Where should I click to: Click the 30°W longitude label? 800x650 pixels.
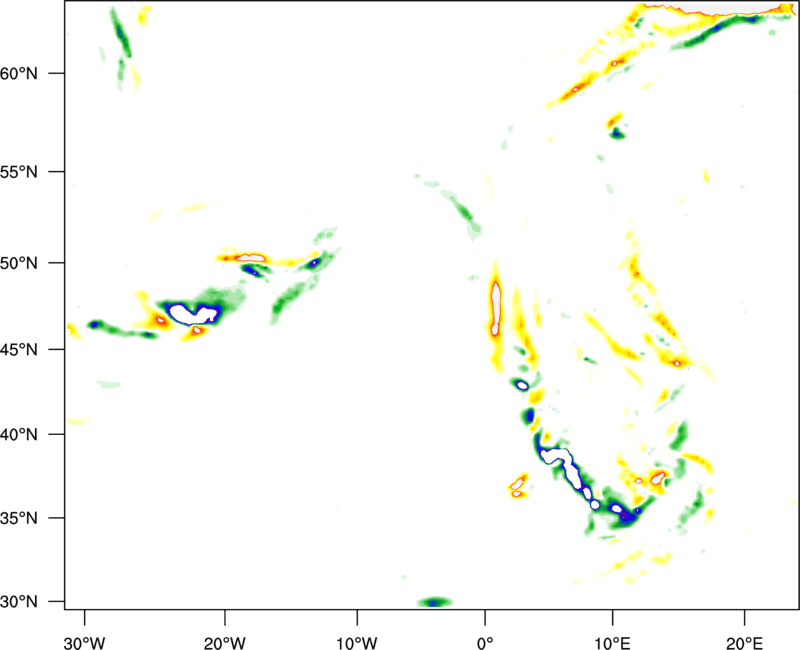(x=84, y=643)
